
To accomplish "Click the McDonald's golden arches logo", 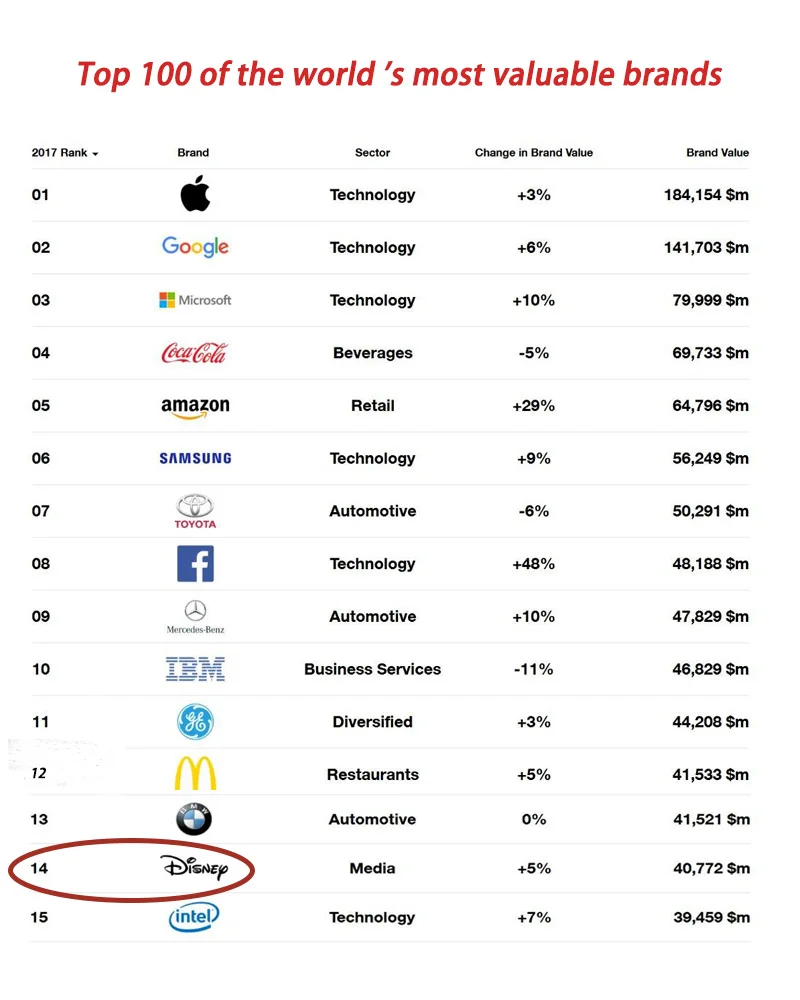I will coord(195,773).
